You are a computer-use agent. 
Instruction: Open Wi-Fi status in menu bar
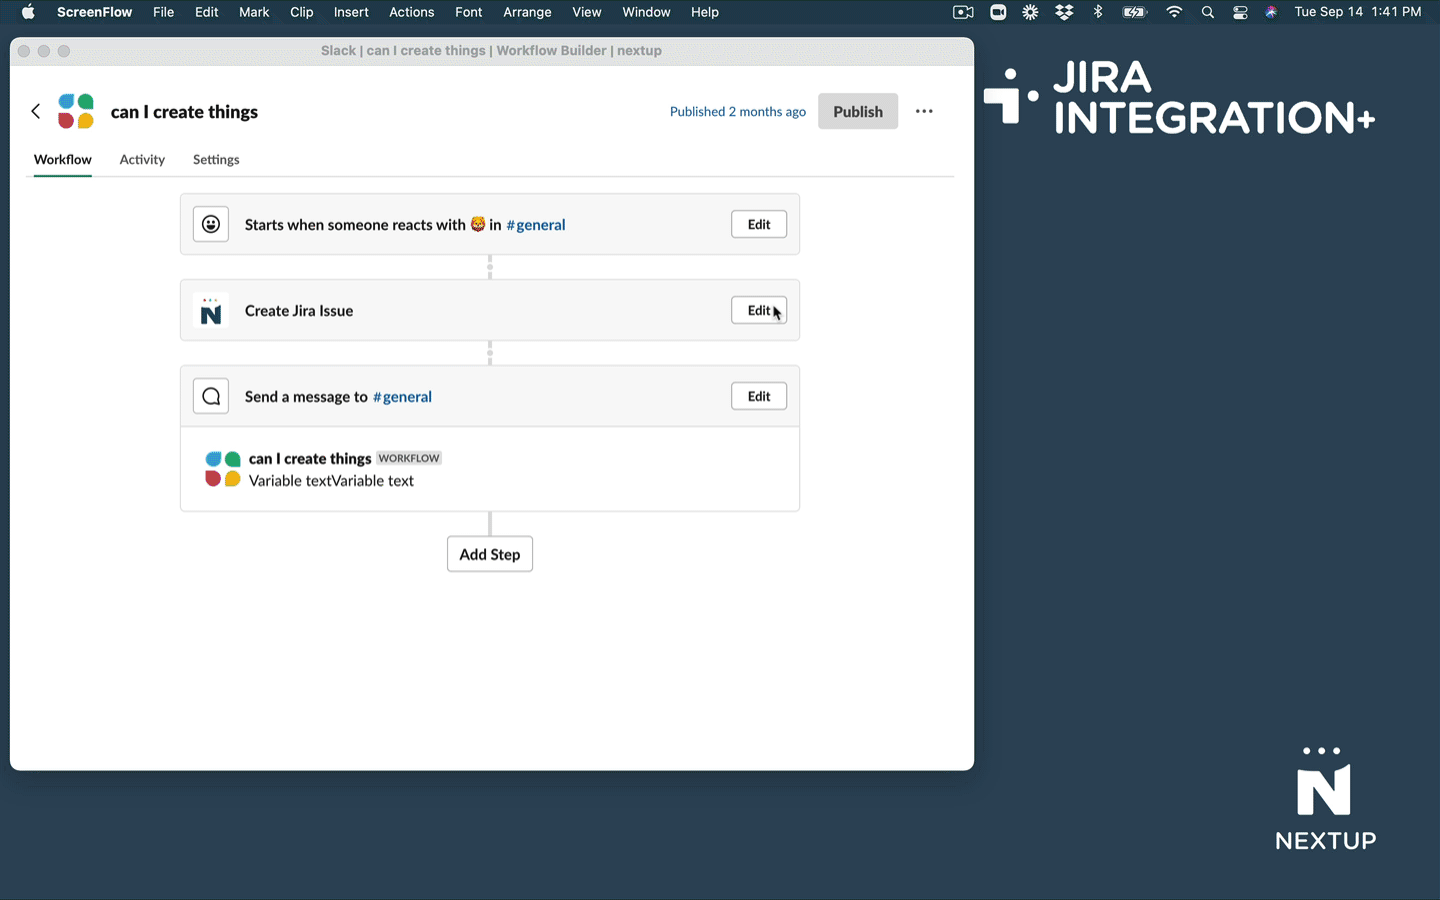pos(1174,12)
